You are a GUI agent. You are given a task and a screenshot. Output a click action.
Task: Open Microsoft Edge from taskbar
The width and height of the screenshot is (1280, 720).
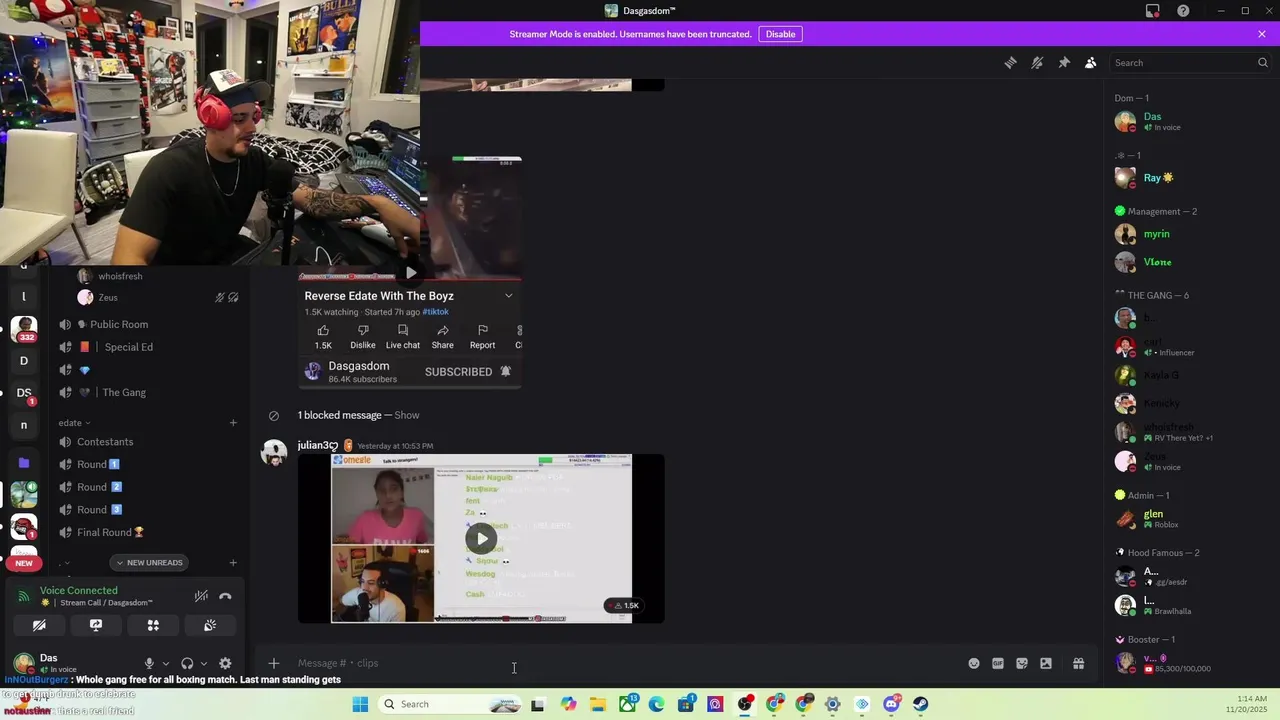pyautogui.click(x=656, y=704)
